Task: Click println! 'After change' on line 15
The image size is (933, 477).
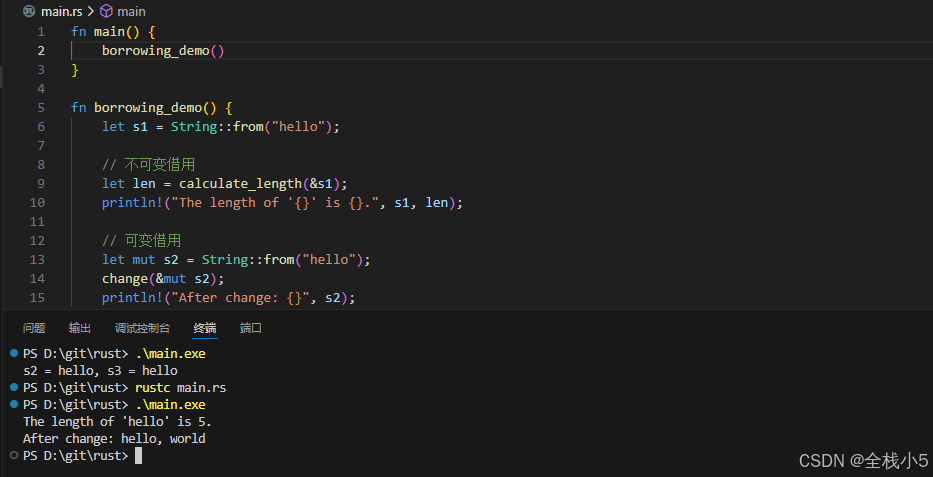Action: (228, 298)
